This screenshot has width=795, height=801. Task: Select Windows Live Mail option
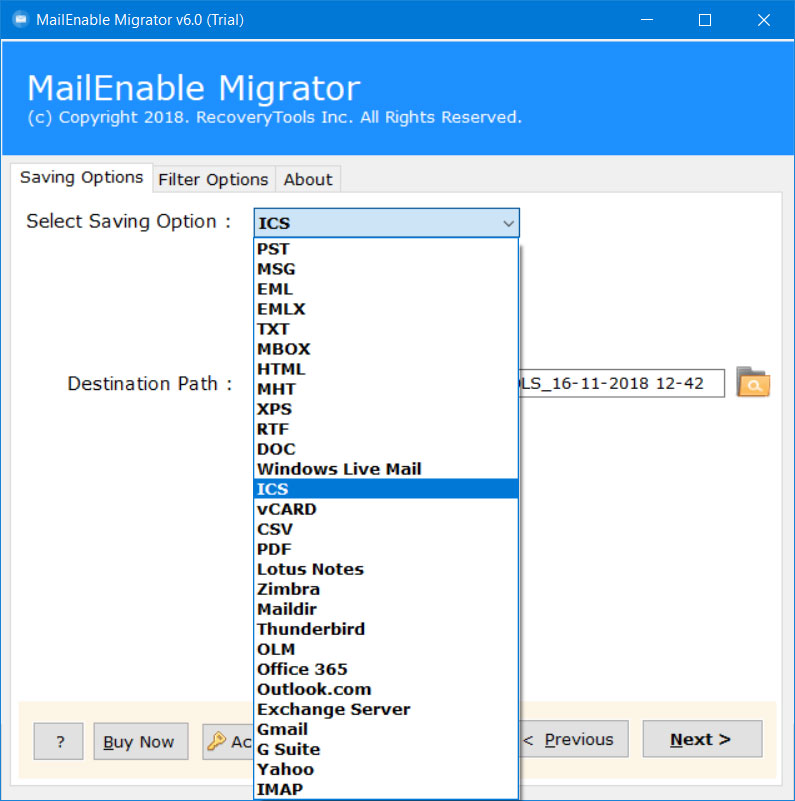pyautogui.click(x=386, y=469)
